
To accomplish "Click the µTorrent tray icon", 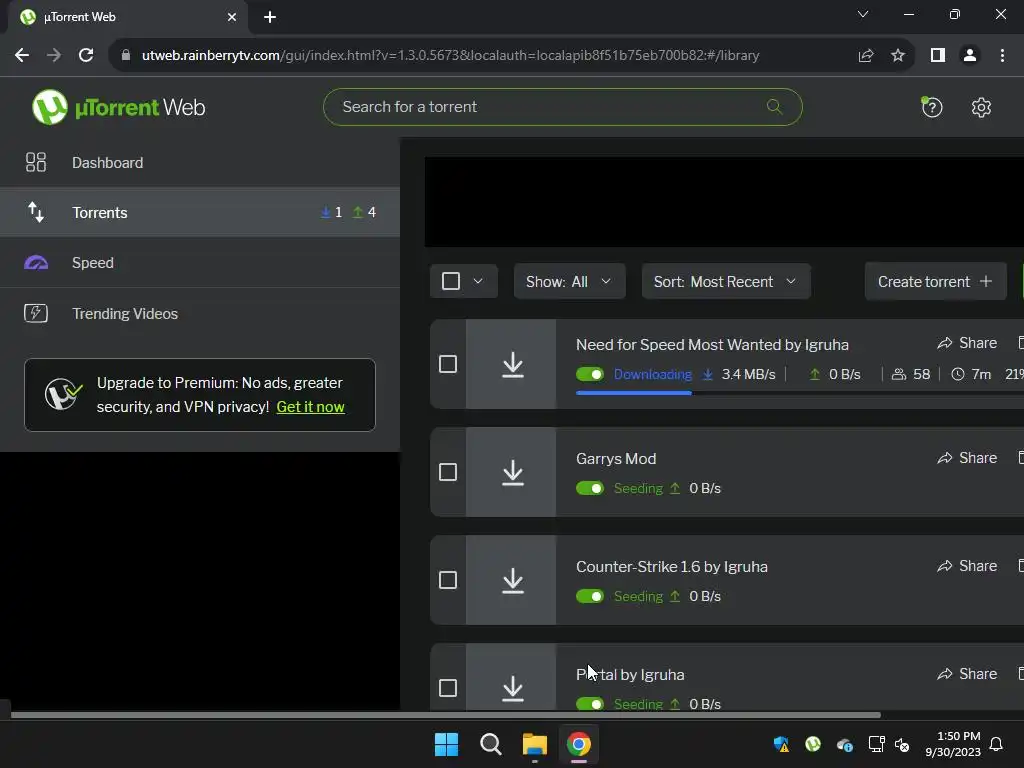I will click(x=813, y=744).
